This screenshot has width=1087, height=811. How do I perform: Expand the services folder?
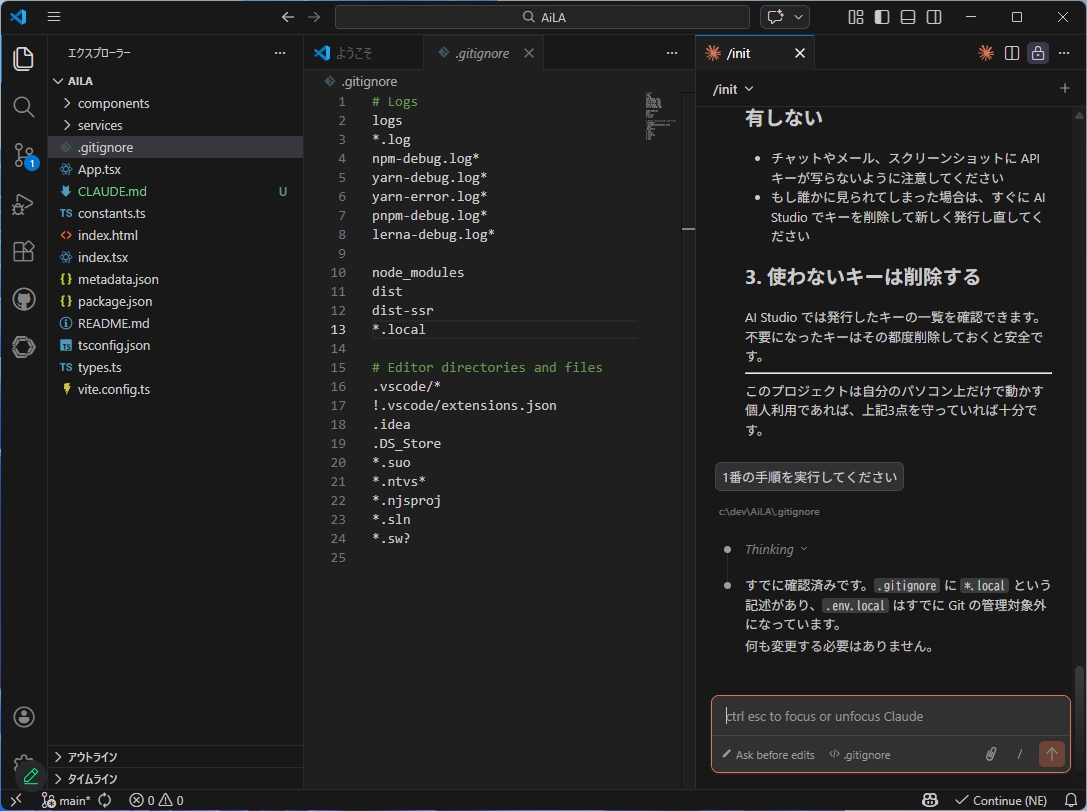[x=175, y=125]
